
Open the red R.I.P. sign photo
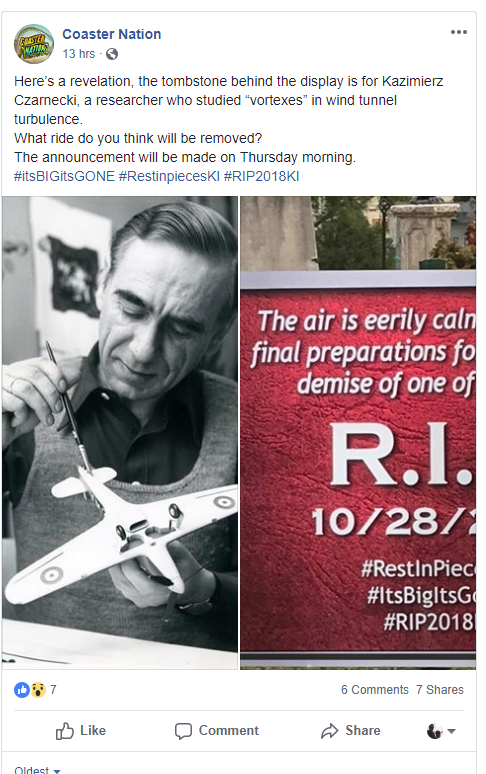click(358, 432)
